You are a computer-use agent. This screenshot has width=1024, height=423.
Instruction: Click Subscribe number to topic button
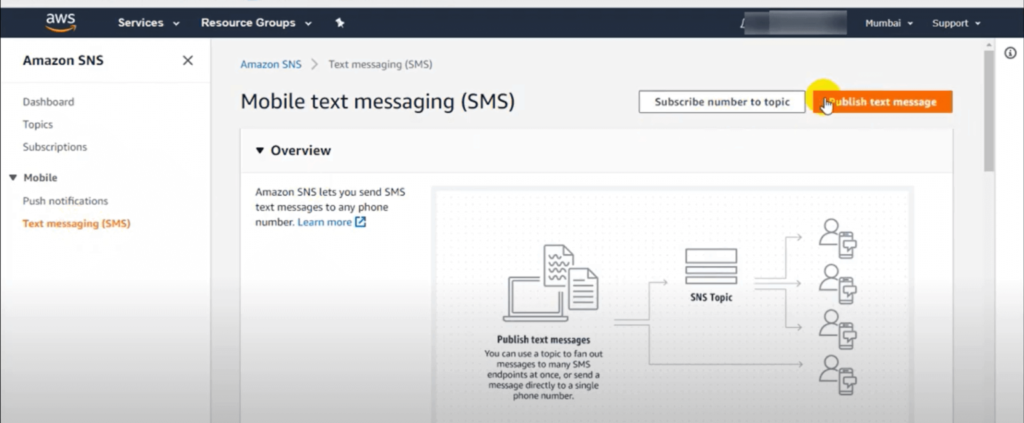coord(722,102)
